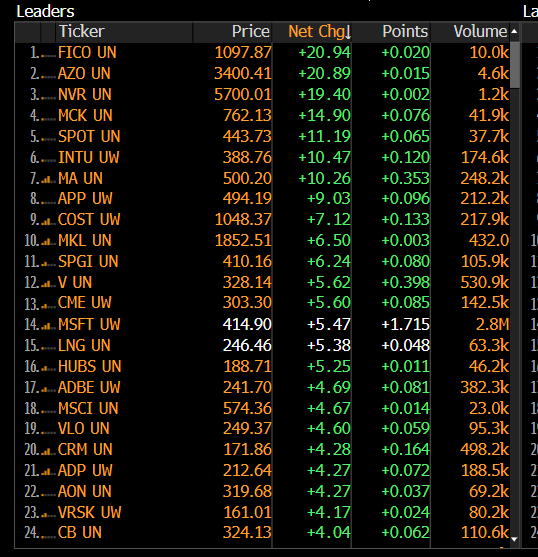Select the VRSK UW ticker

(x=89, y=512)
